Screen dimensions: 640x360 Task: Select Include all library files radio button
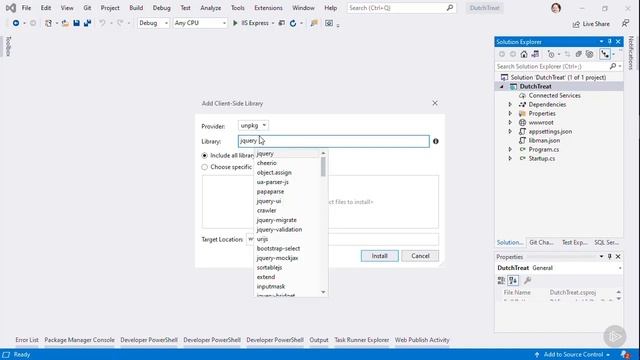(x=204, y=156)
